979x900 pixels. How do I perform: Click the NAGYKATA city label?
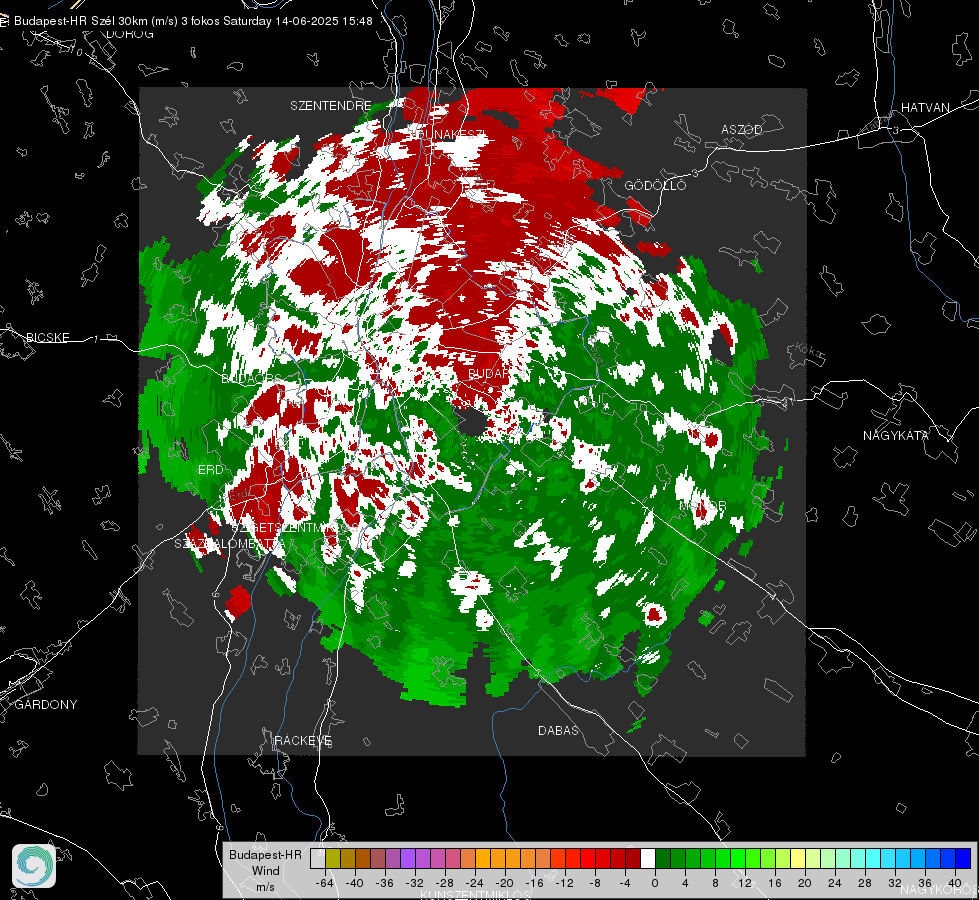pos(895,435)
